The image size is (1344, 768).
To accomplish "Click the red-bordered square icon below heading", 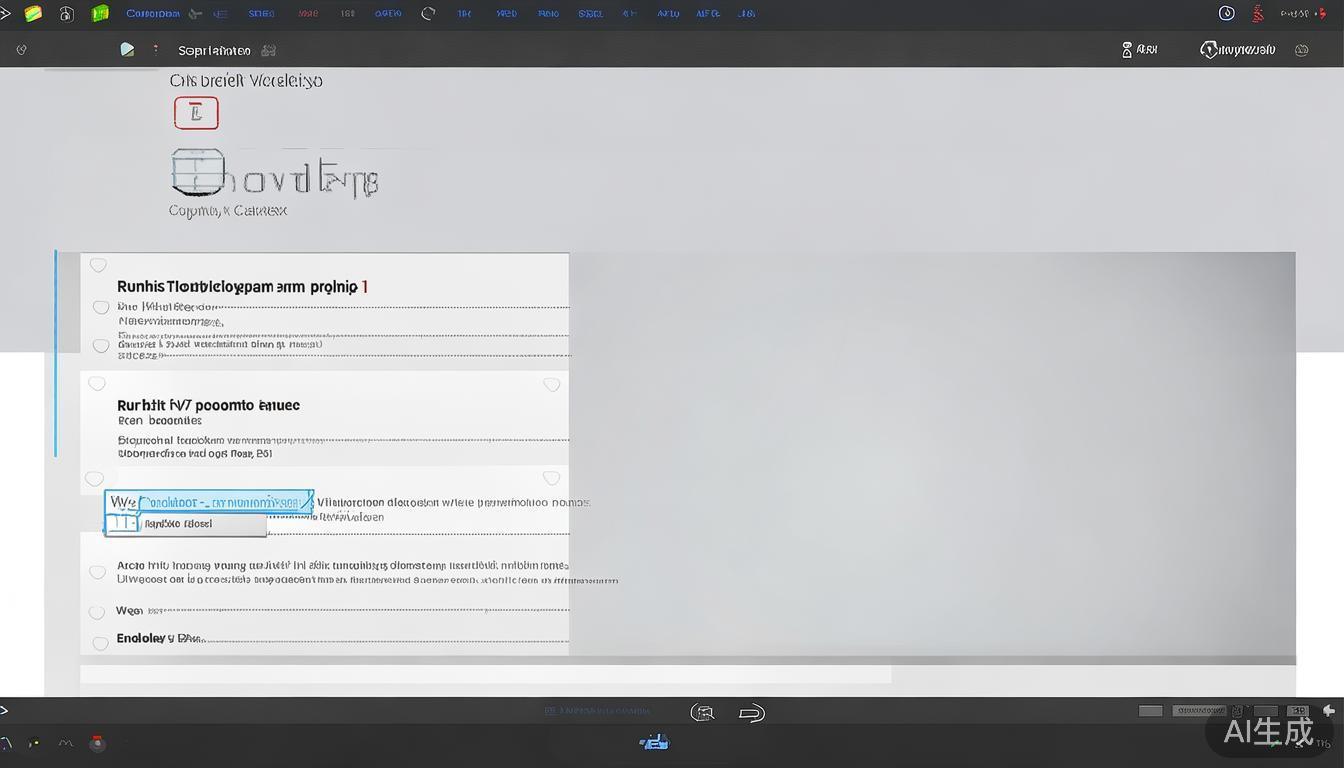I will (x=196, y=113).
